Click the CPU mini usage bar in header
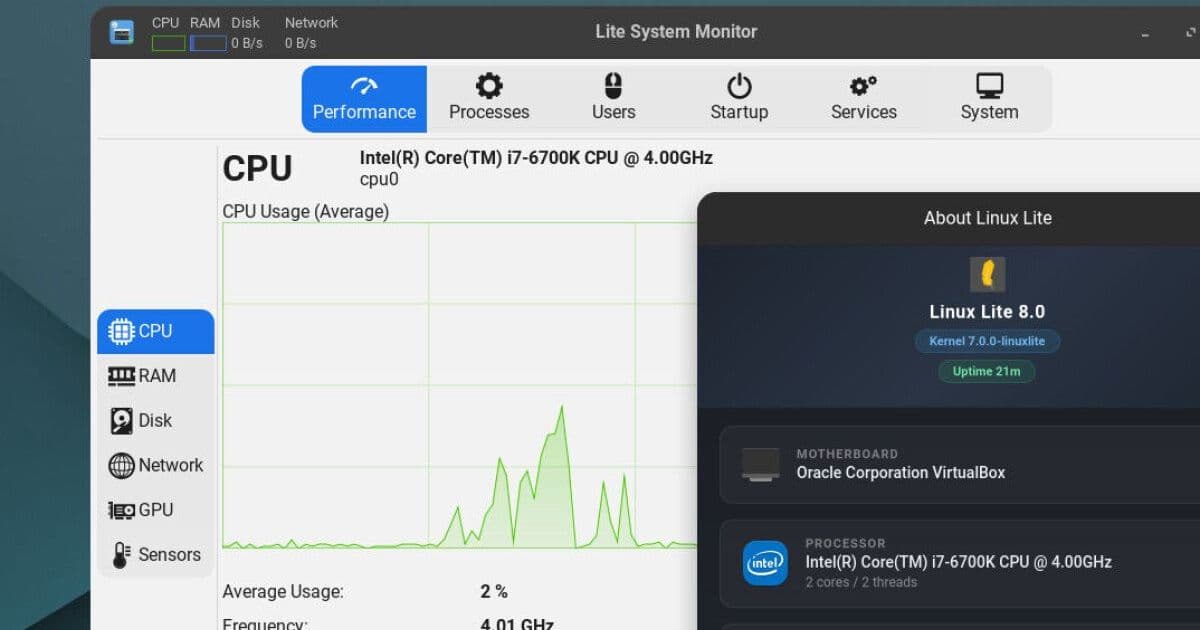 pyautogui.click(x=169, y=43)
